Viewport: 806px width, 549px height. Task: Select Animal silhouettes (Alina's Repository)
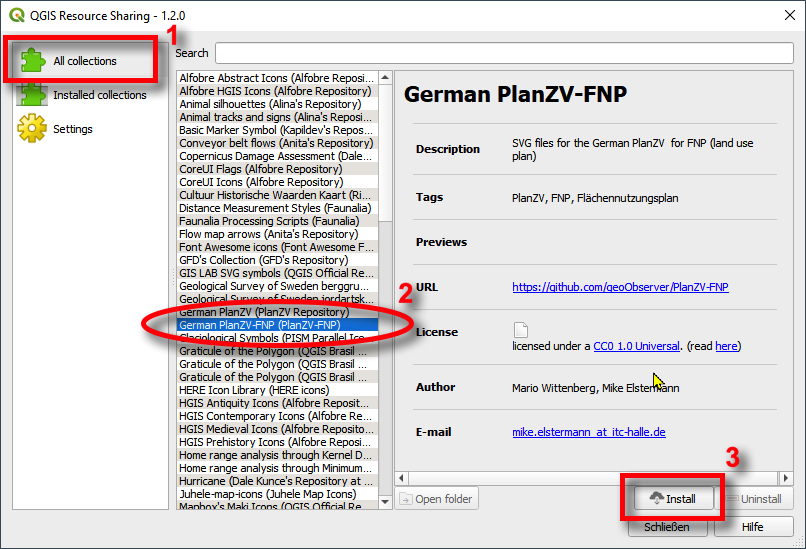(278, 104)
